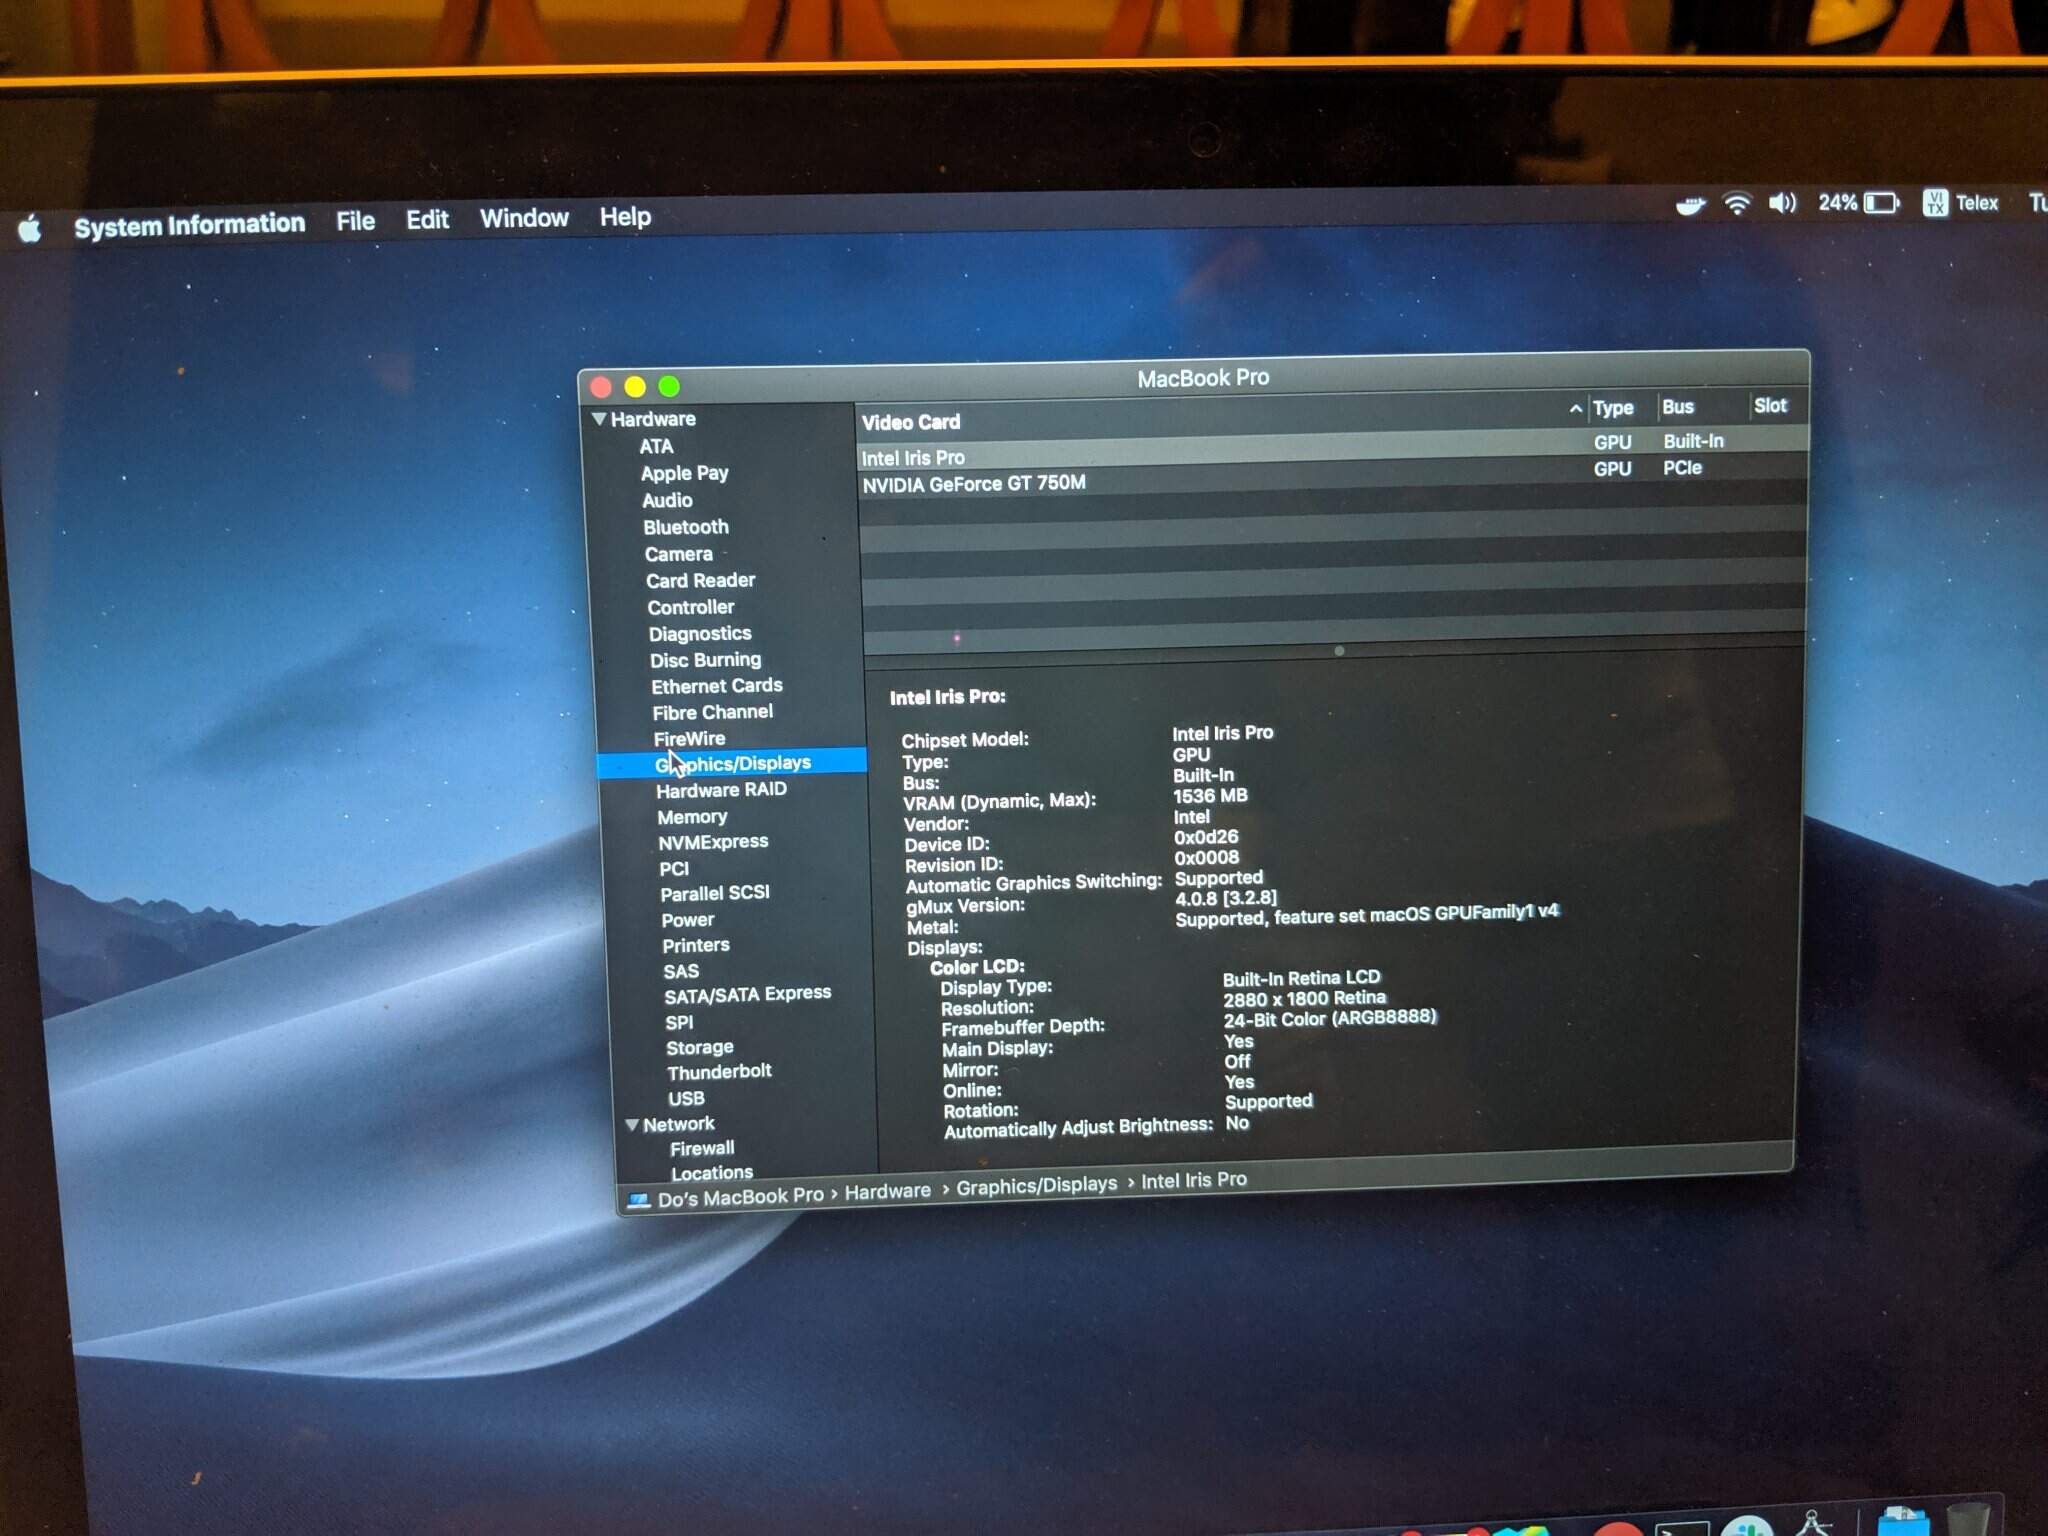Select Camera in the sidebar
Screen dimensions: 2048x1536
(679, 554)
